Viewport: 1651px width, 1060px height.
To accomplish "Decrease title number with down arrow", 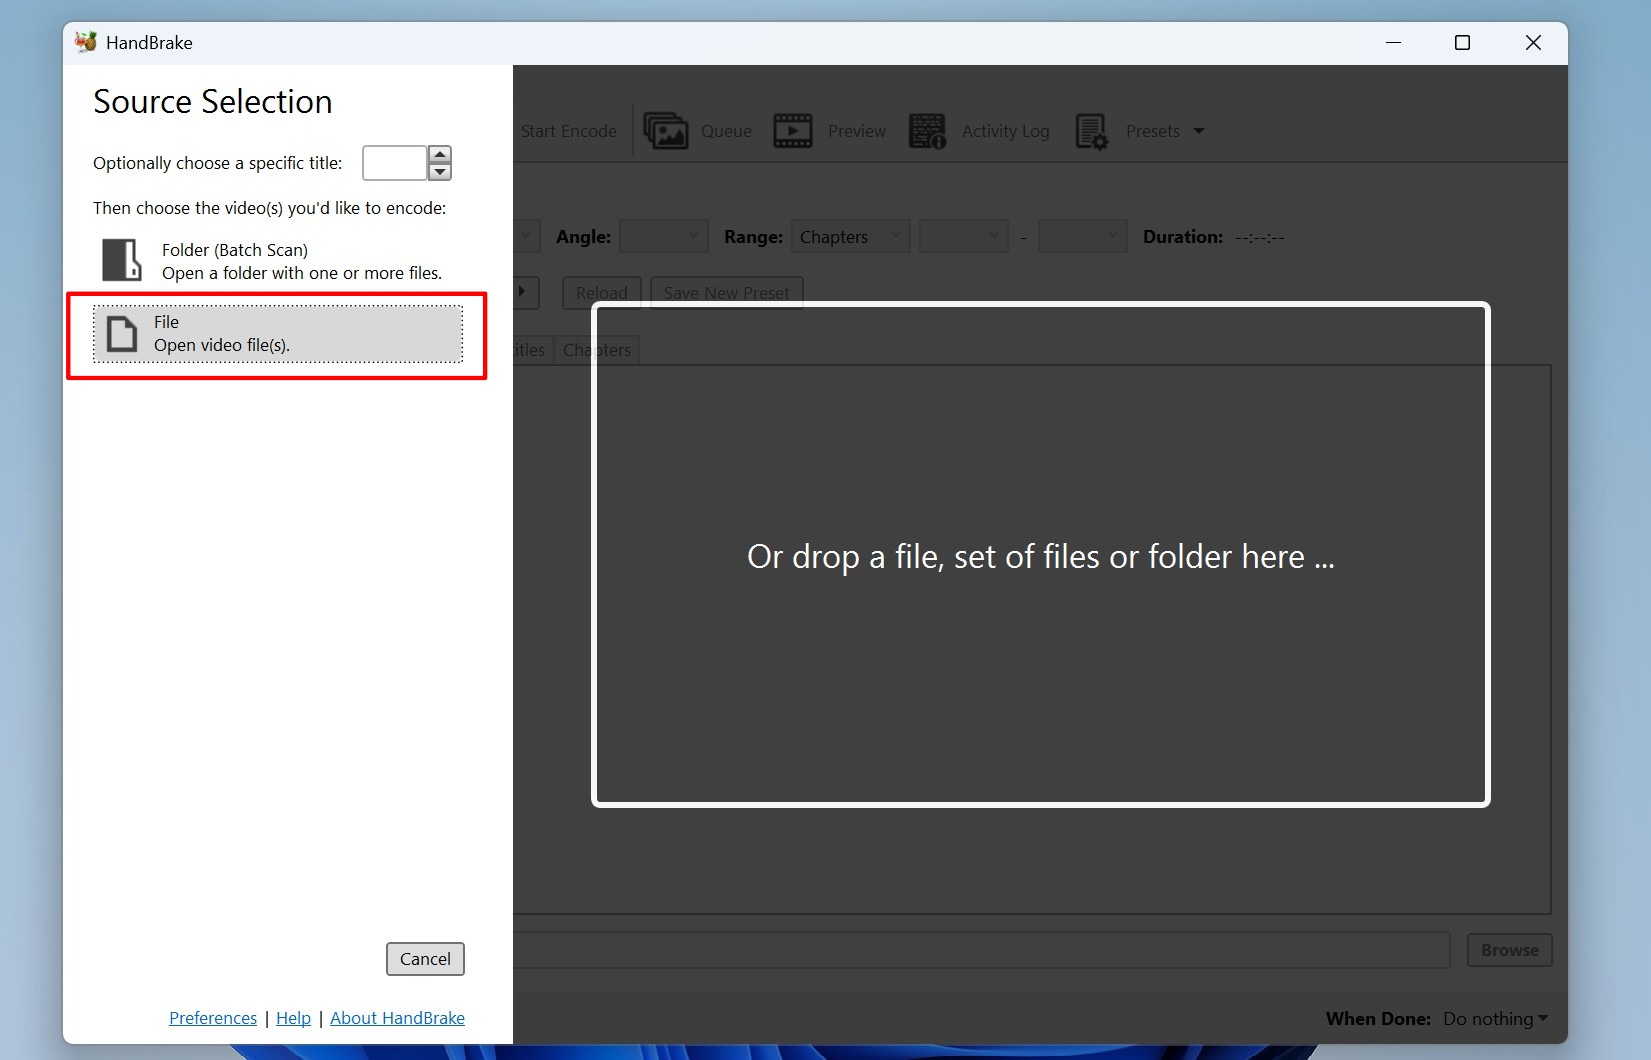I will [x=439, y=172].
